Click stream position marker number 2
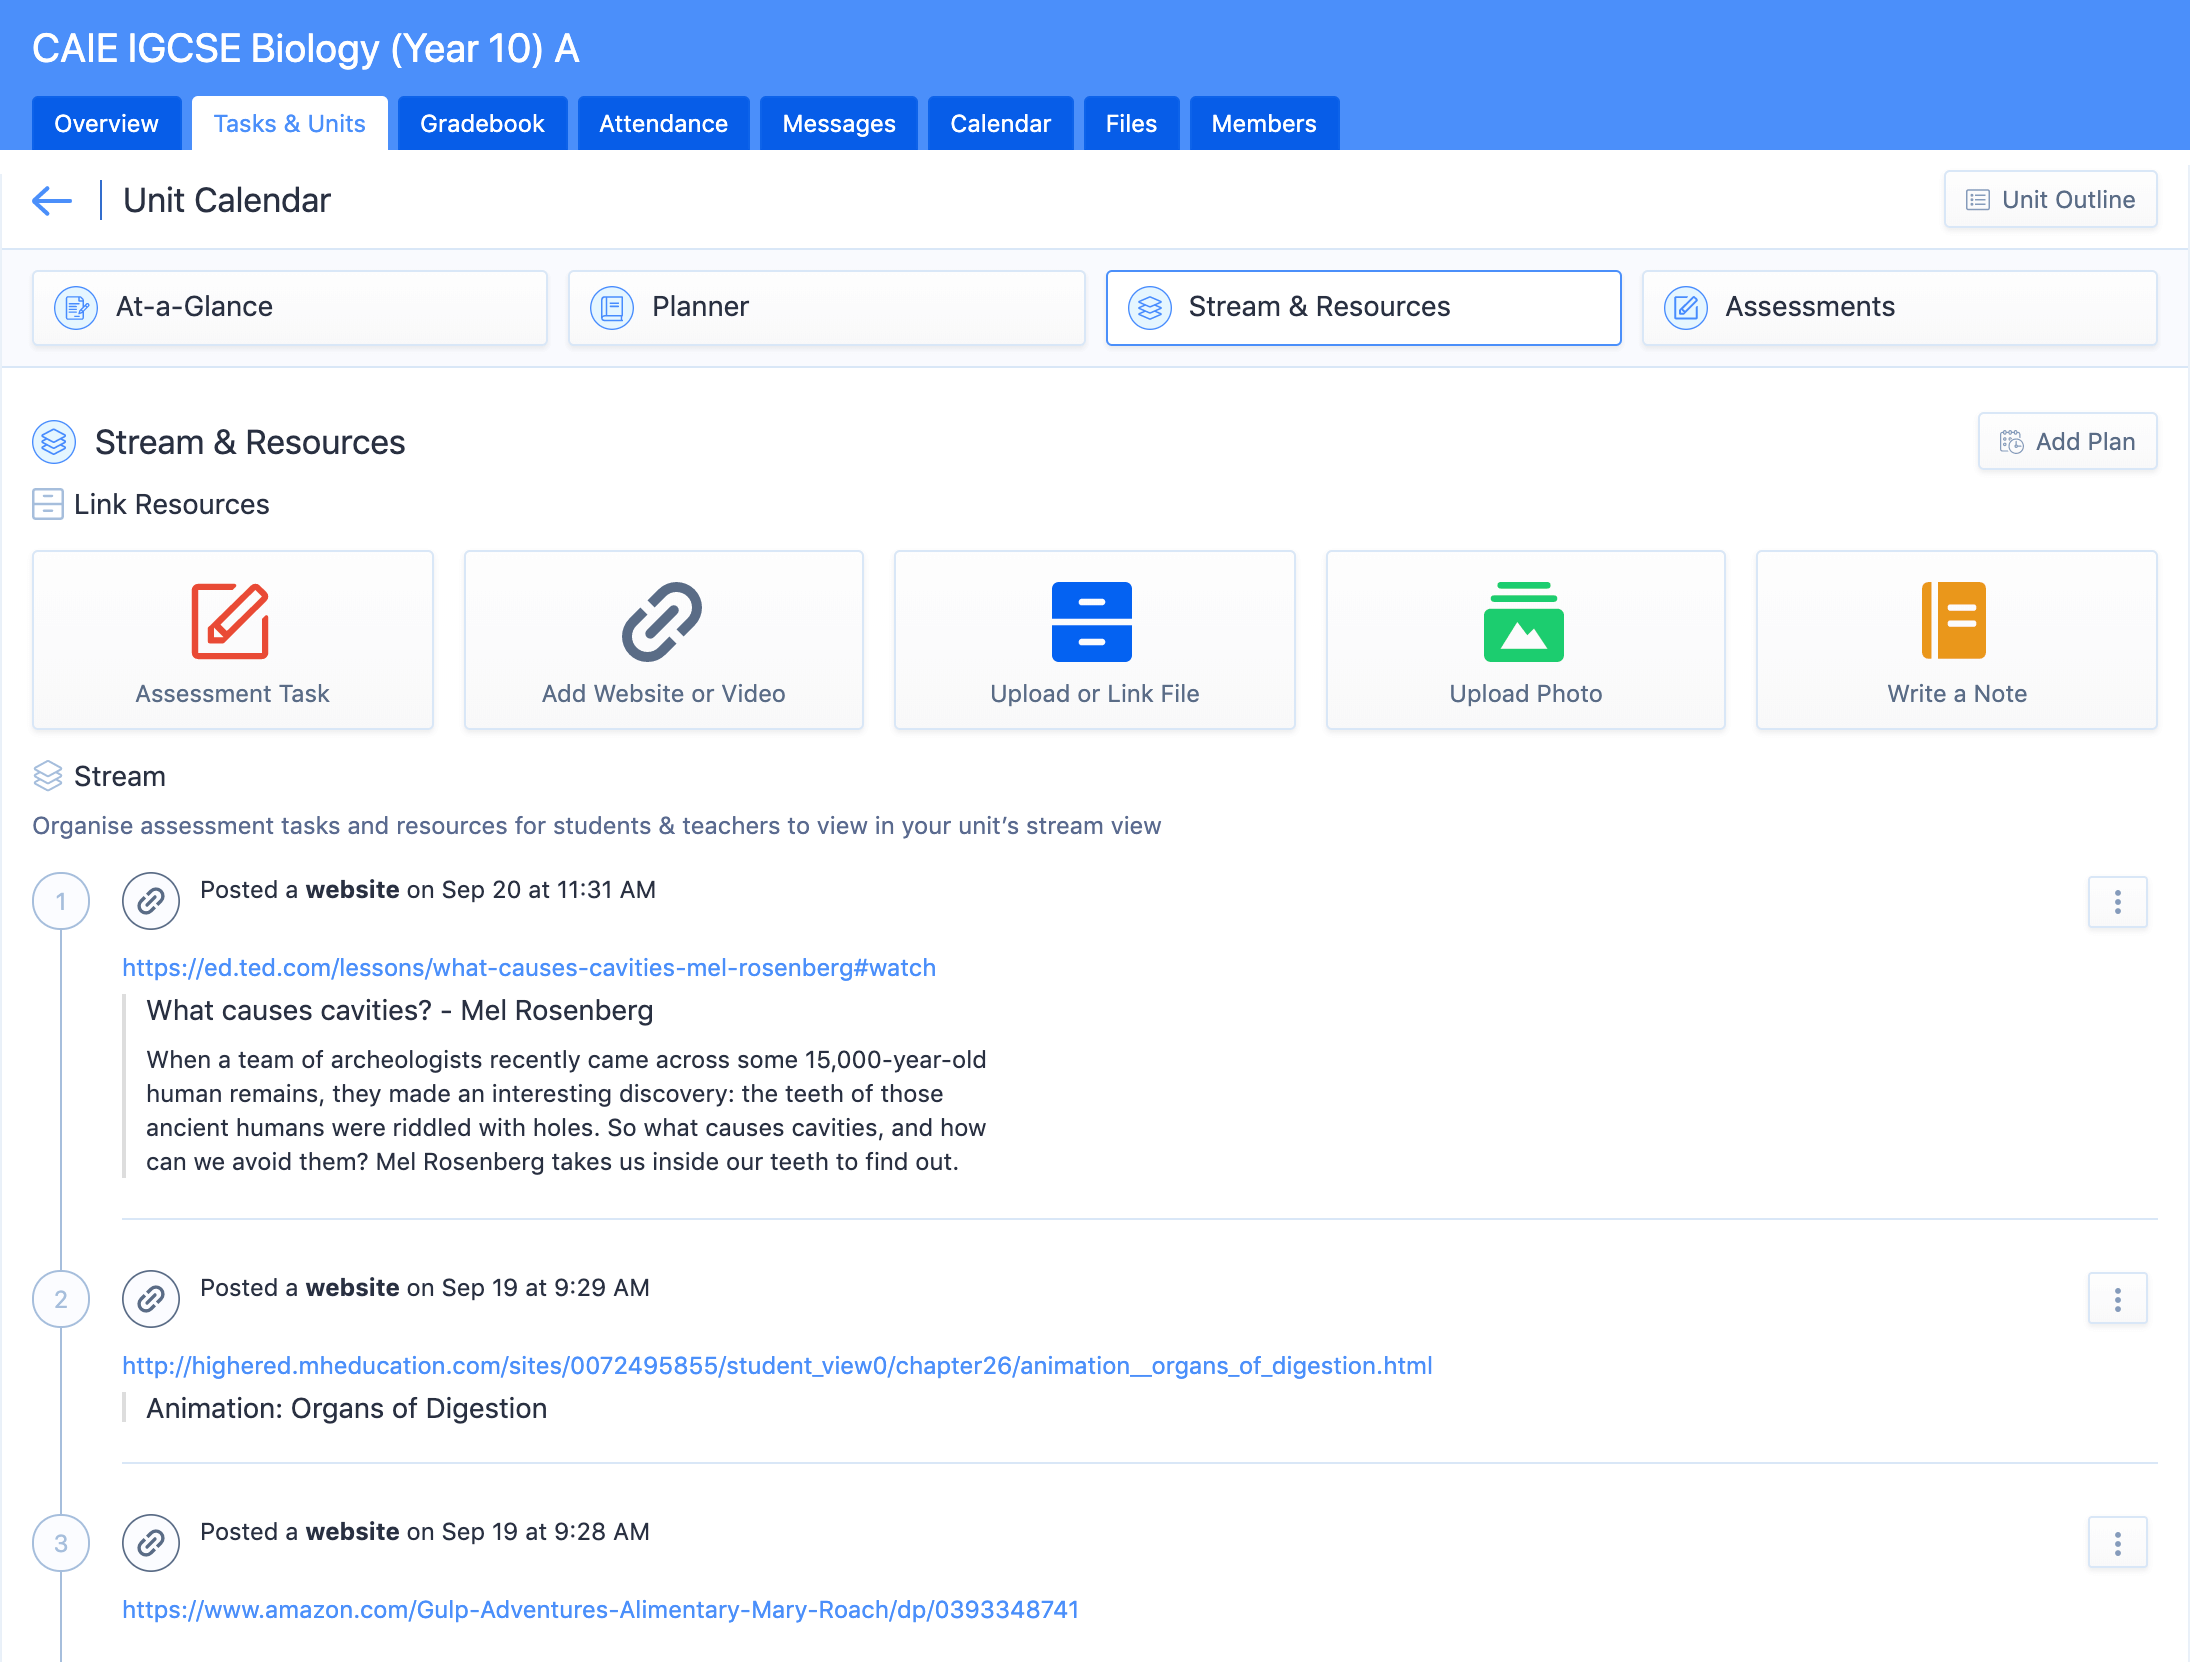The height and width of the screenshot is (1662, 2190). pos(61,1299)
